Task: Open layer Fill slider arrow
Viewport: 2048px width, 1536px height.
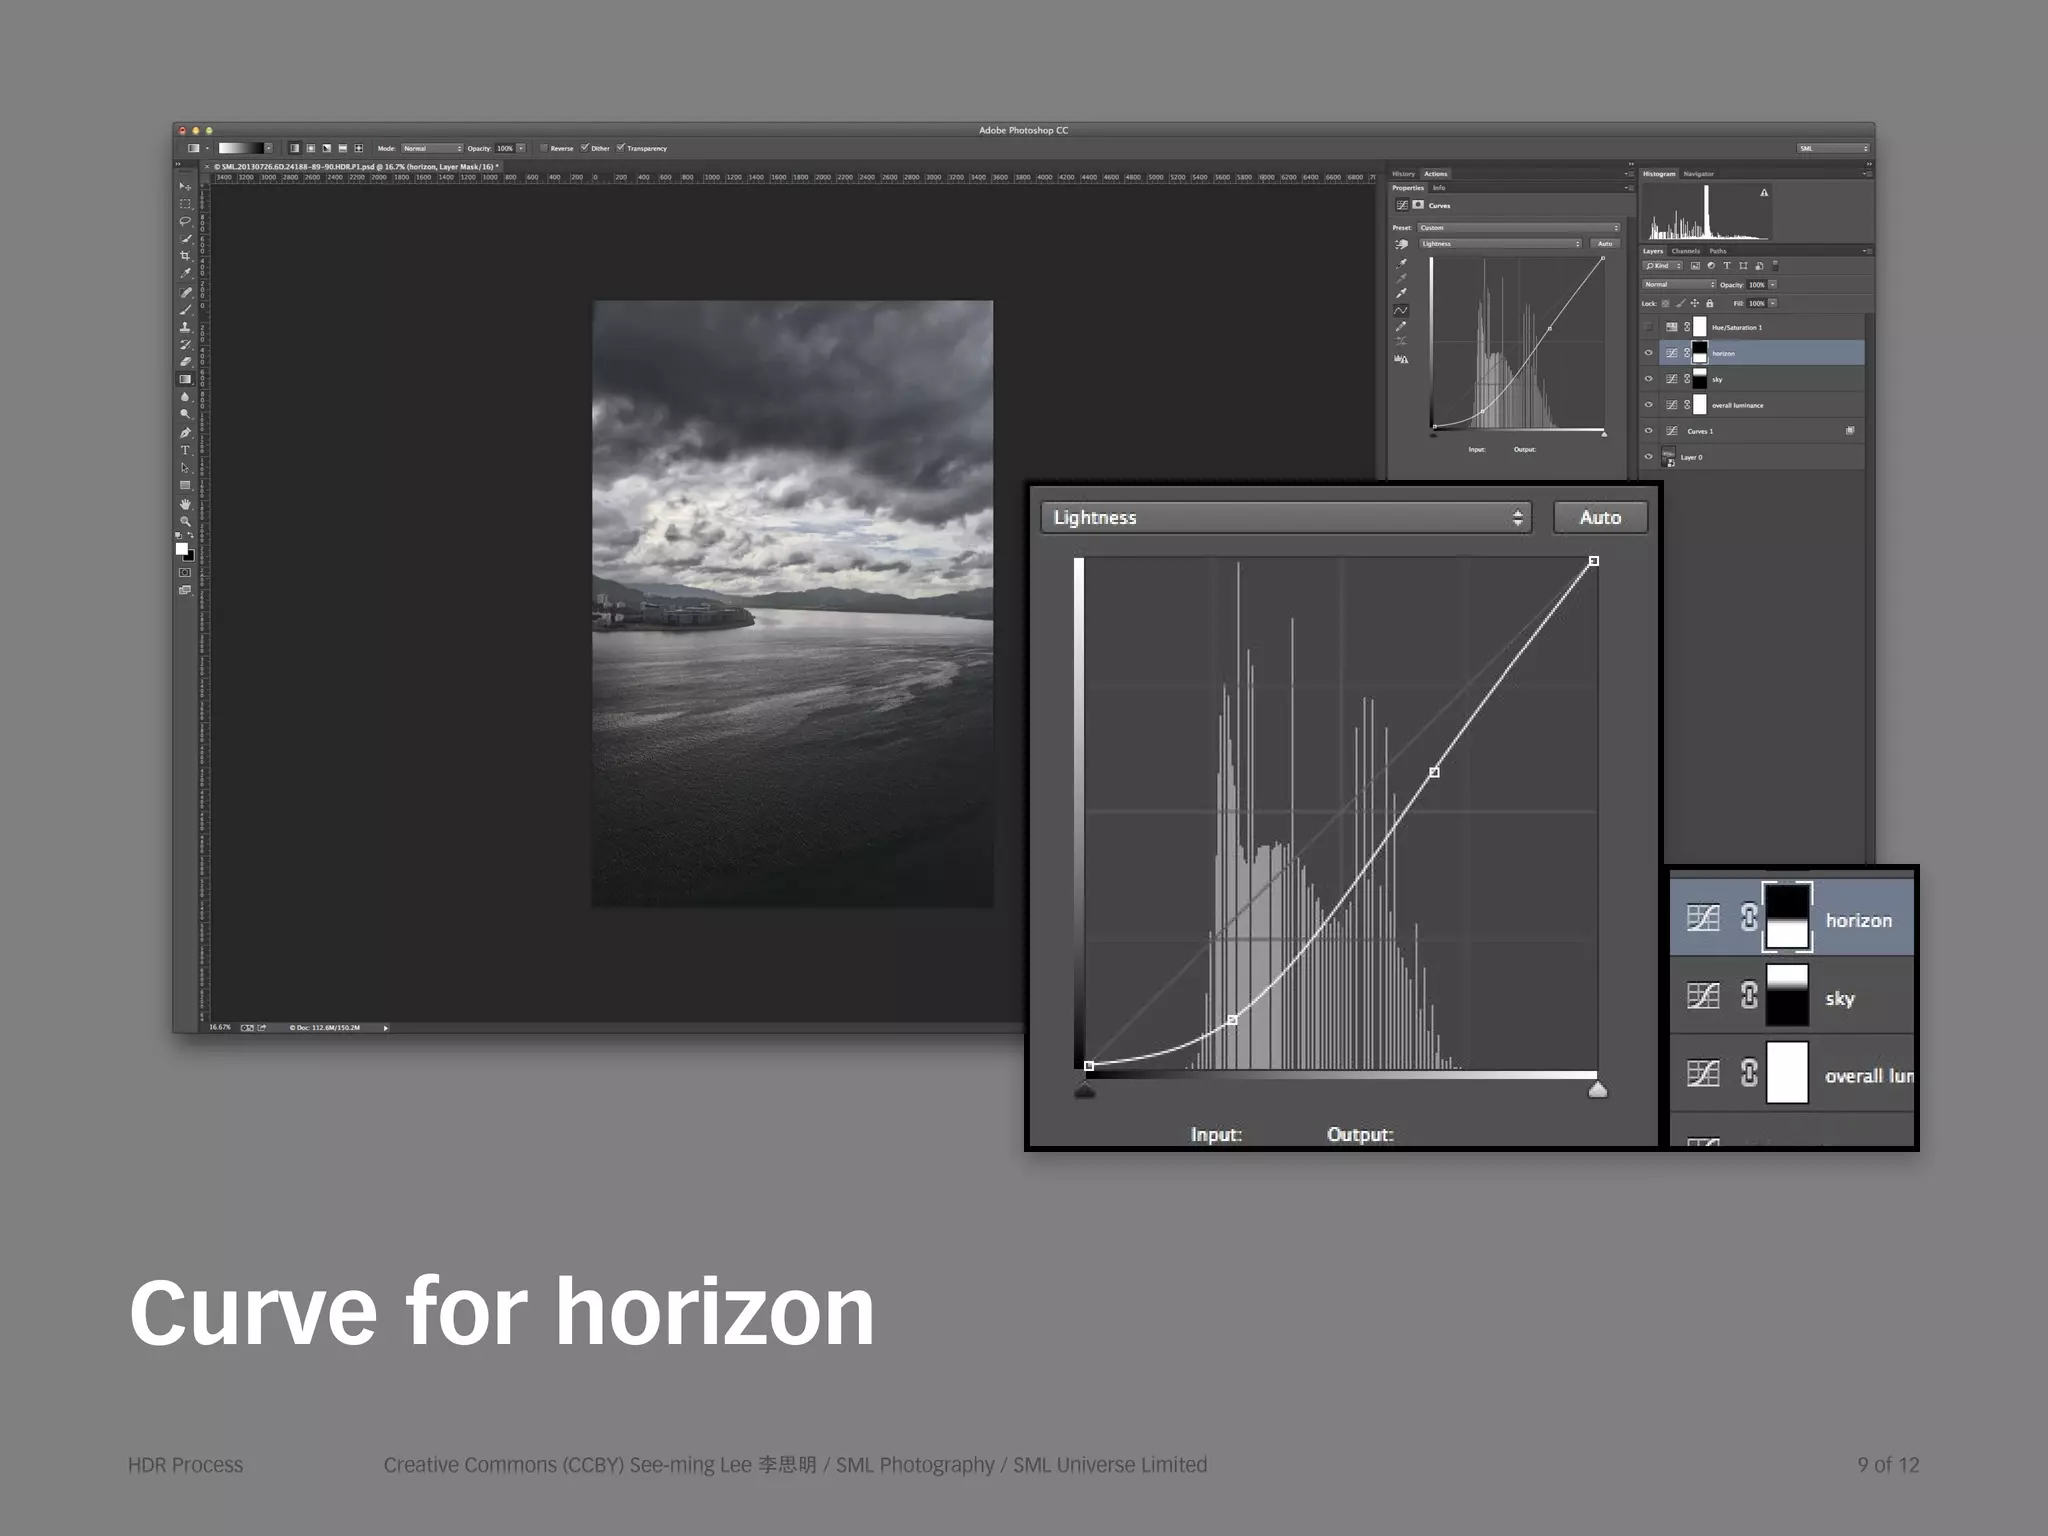Action: pos(1773,303)
